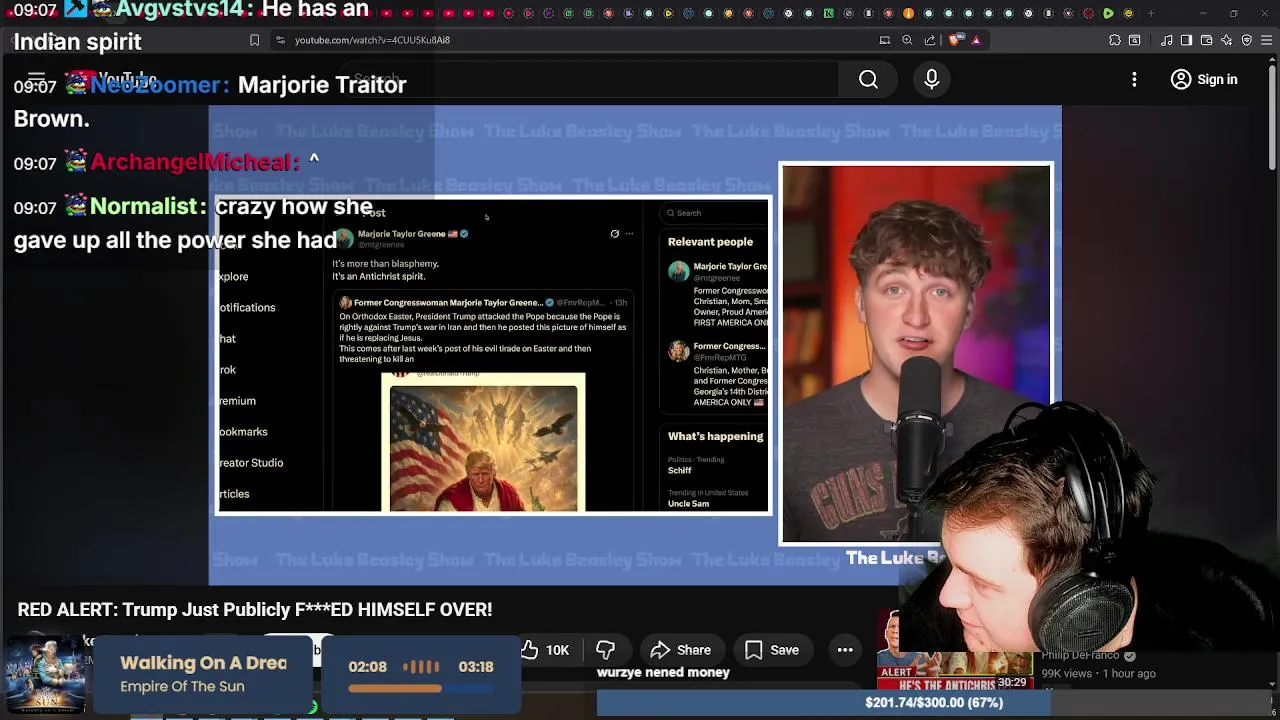This screenshot has height=720, width=1280.
Task: Click the tab search icon beside extensions
Action: pyautogui.click(x=1135, y=40)
